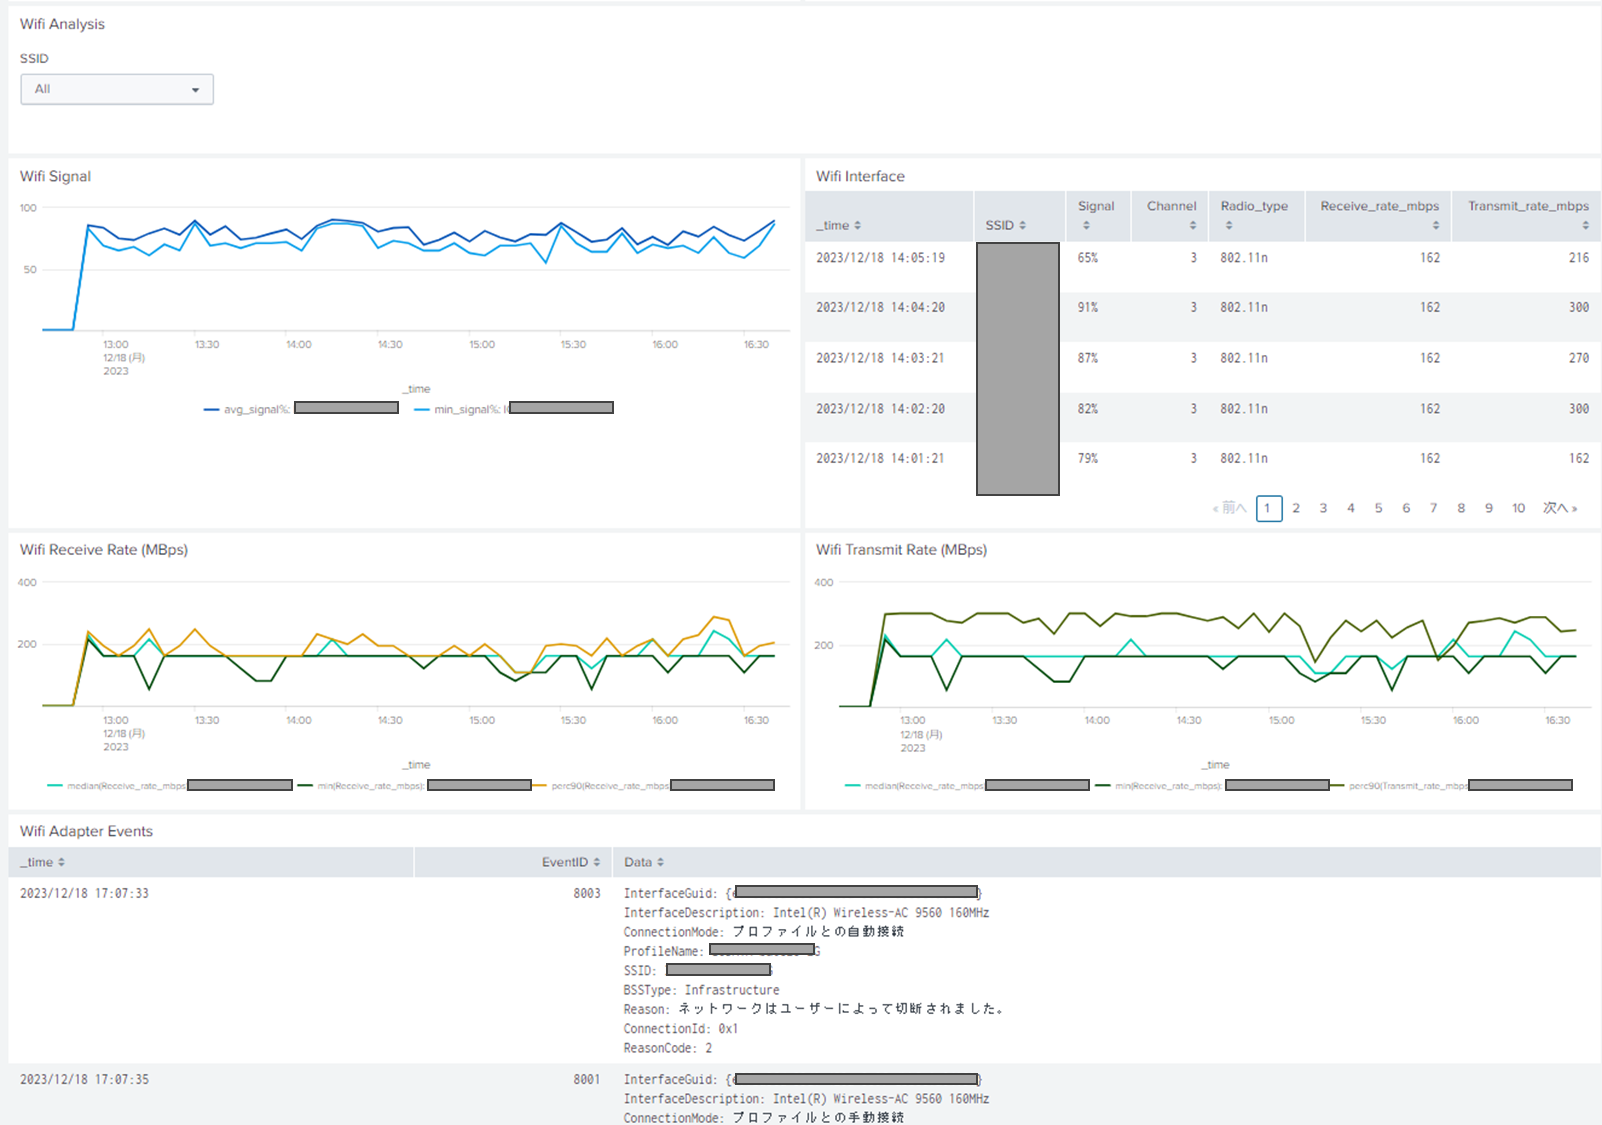Toggle median legend in Wifi Transmit Rate chart
This screenshot has height=1125, width=1602.
(967, 785)
